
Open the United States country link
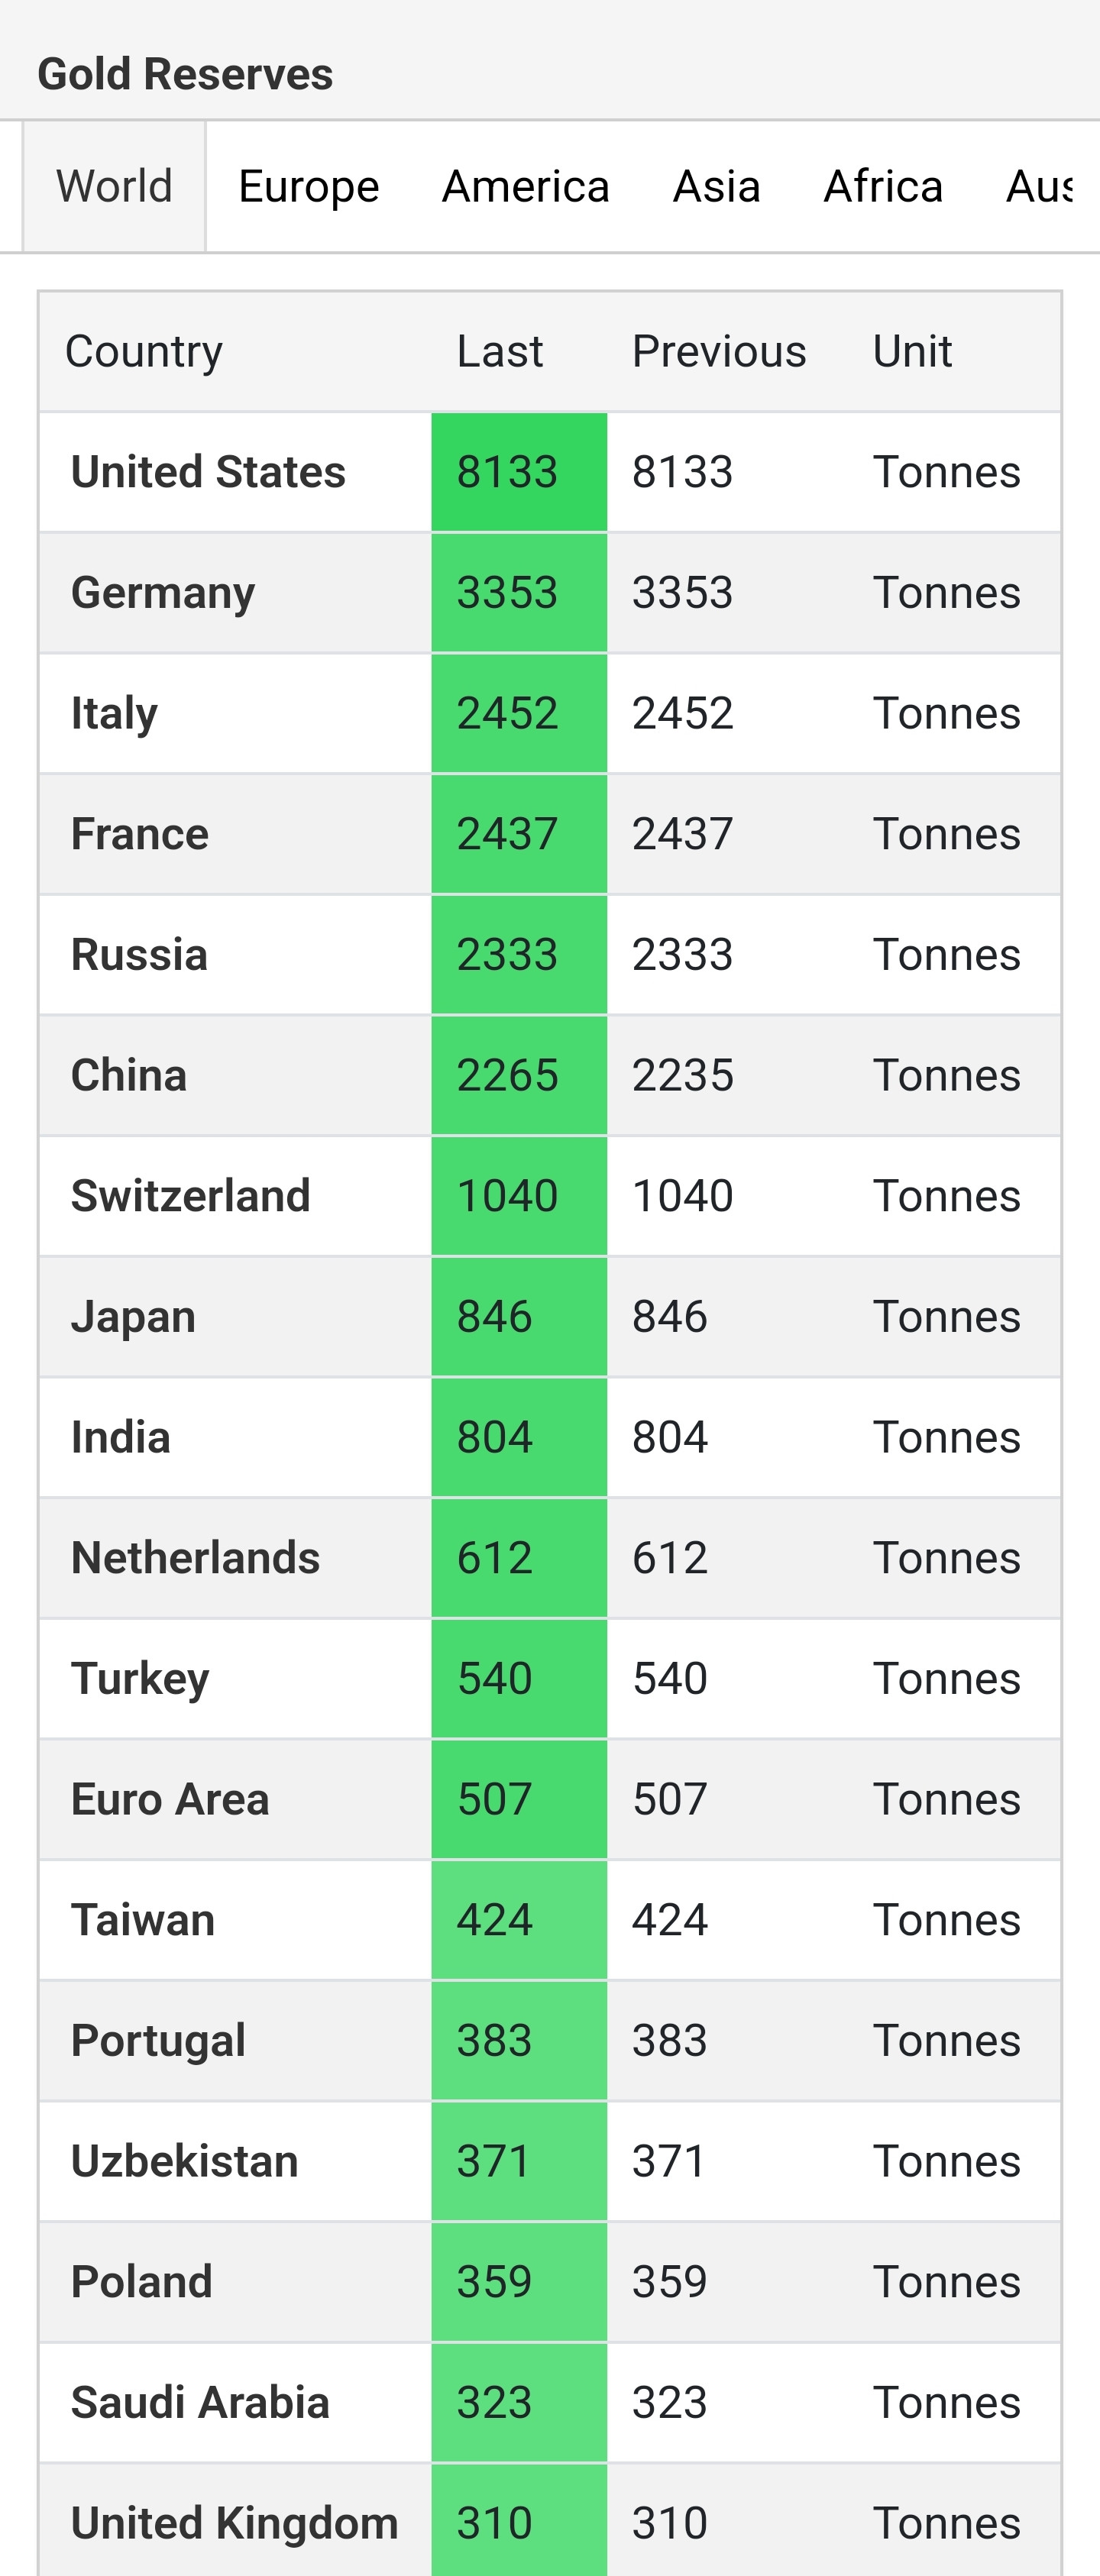(x=208, y=472)
